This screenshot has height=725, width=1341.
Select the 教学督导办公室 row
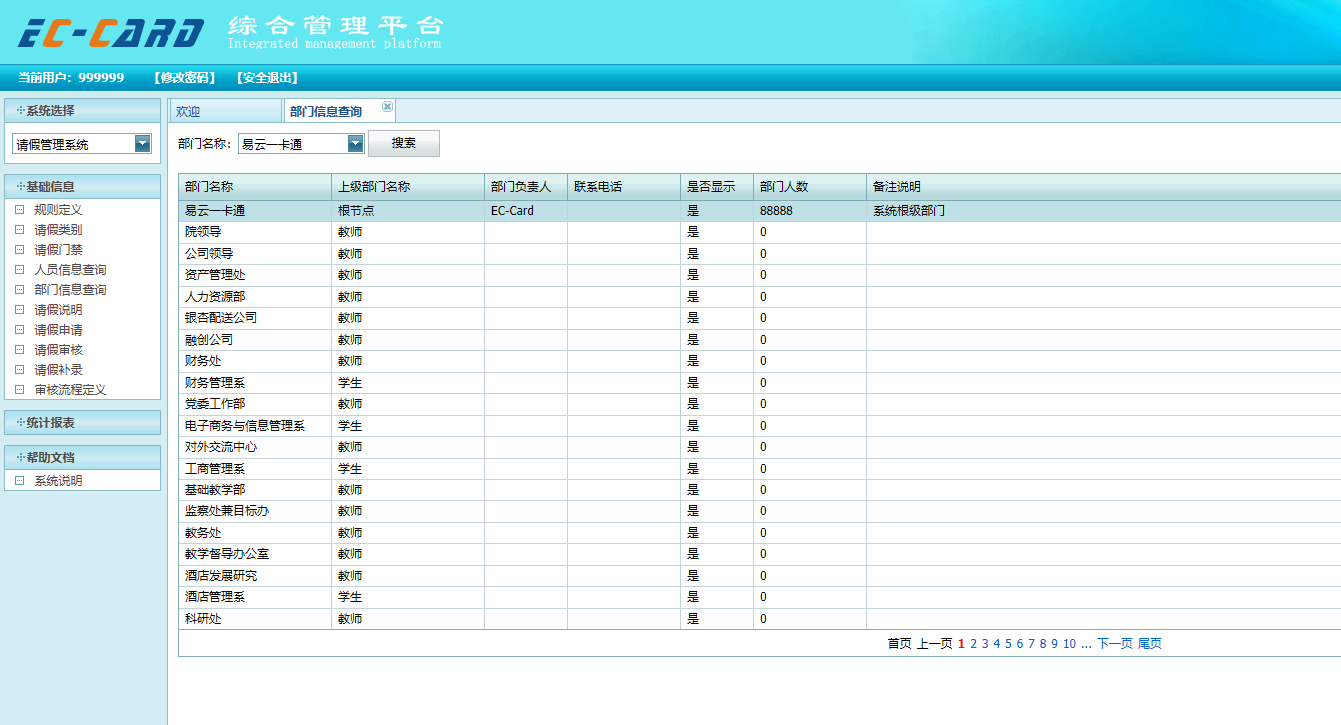760,554
